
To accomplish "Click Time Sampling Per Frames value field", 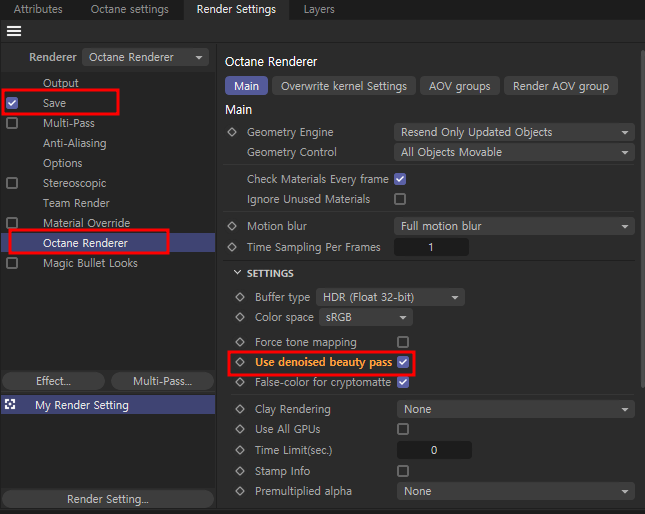I will 431,247.
